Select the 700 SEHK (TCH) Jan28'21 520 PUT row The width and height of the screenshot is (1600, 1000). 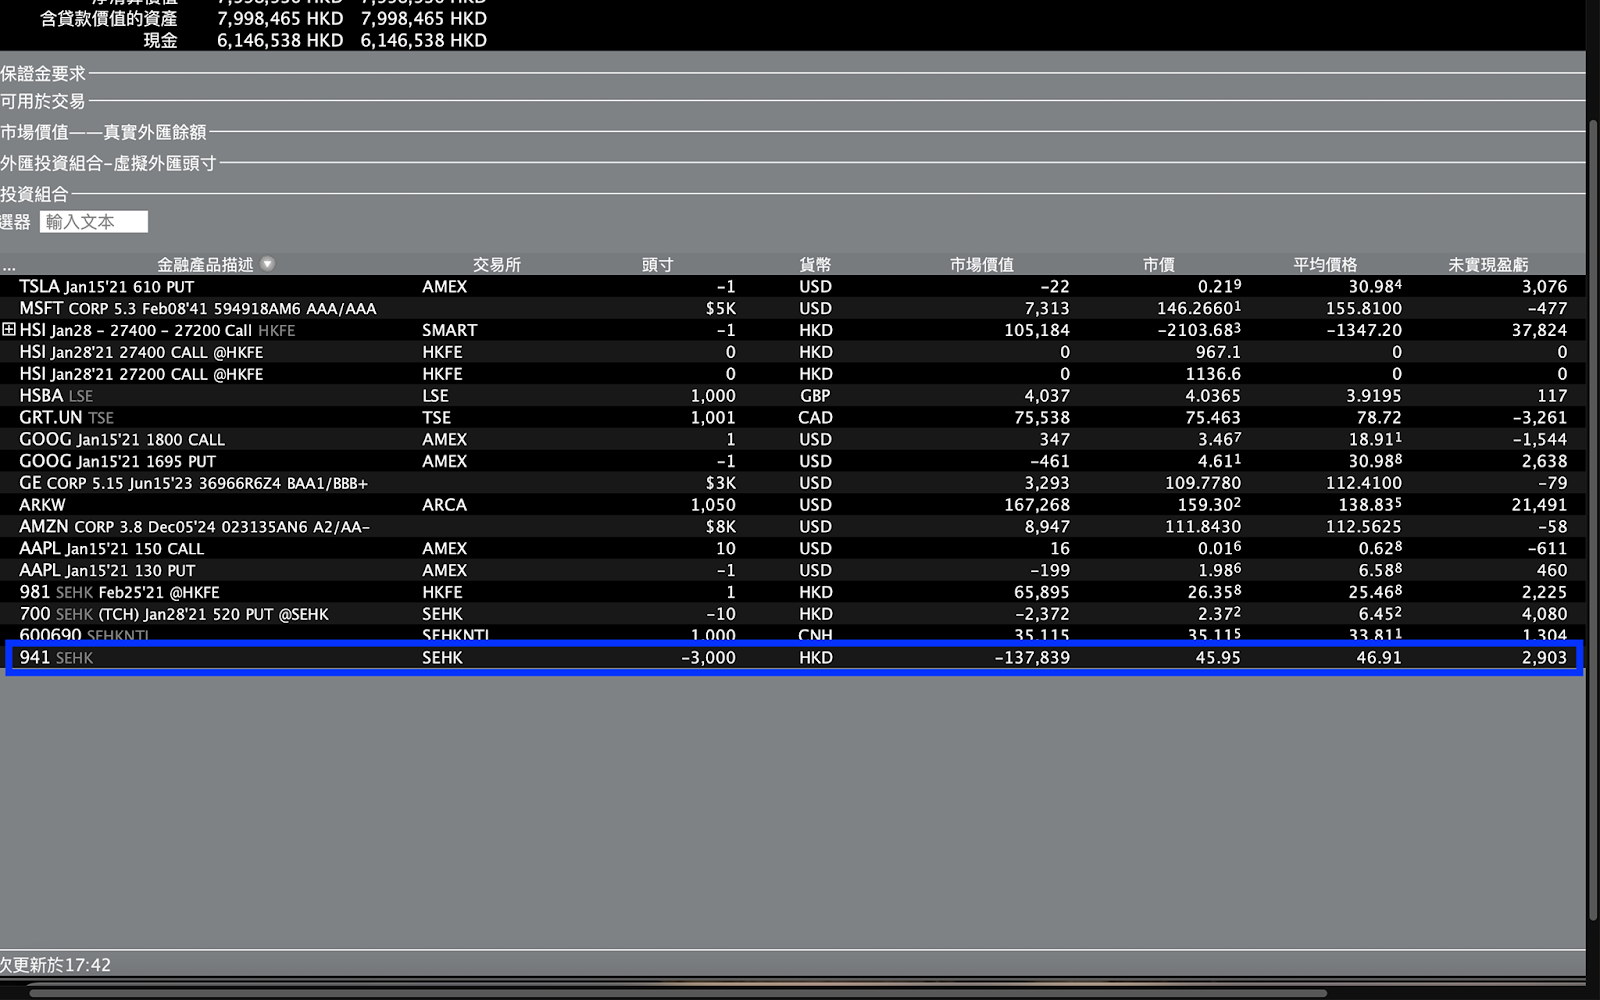[792, 614]
